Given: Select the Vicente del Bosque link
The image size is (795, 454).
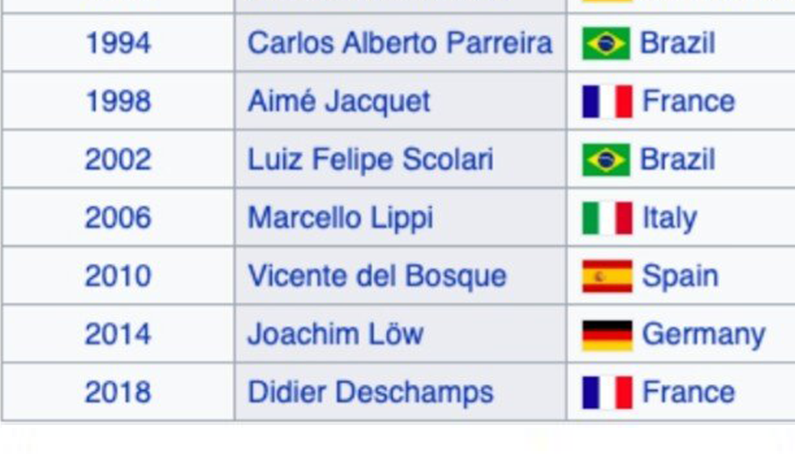Looking at the screenshot, I should pos(377,276).
